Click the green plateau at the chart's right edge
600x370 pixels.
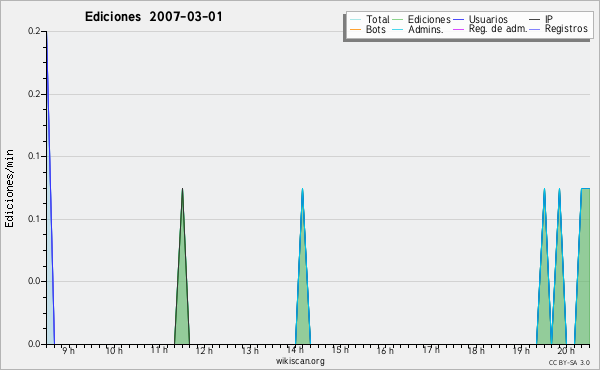tap(583, 268)
